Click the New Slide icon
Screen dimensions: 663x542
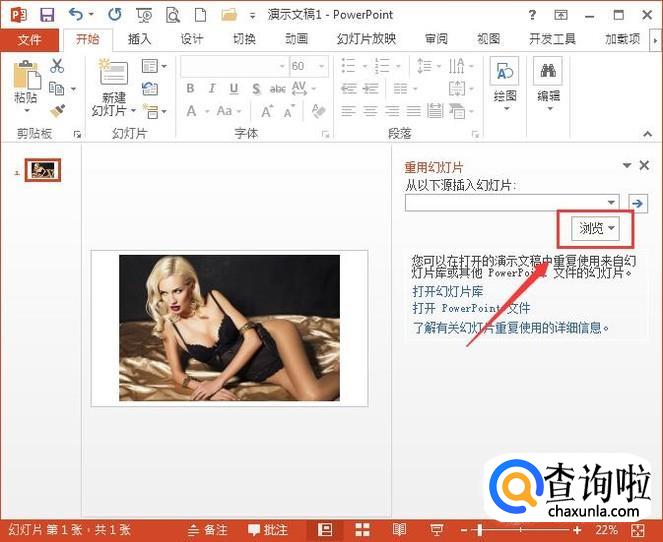click(x=113, y=73)
